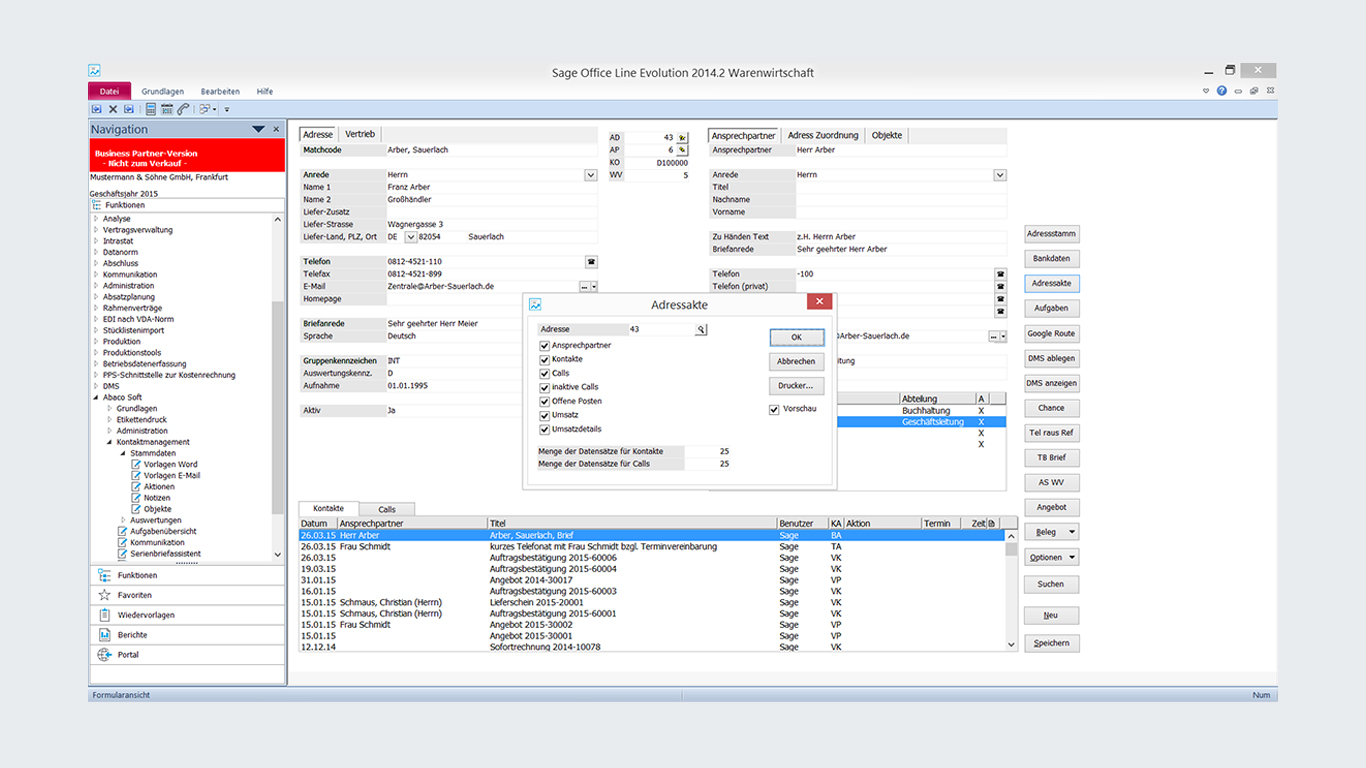Open the toolbar customize arrow
The image size is (1366, 768).
[227, 110]
